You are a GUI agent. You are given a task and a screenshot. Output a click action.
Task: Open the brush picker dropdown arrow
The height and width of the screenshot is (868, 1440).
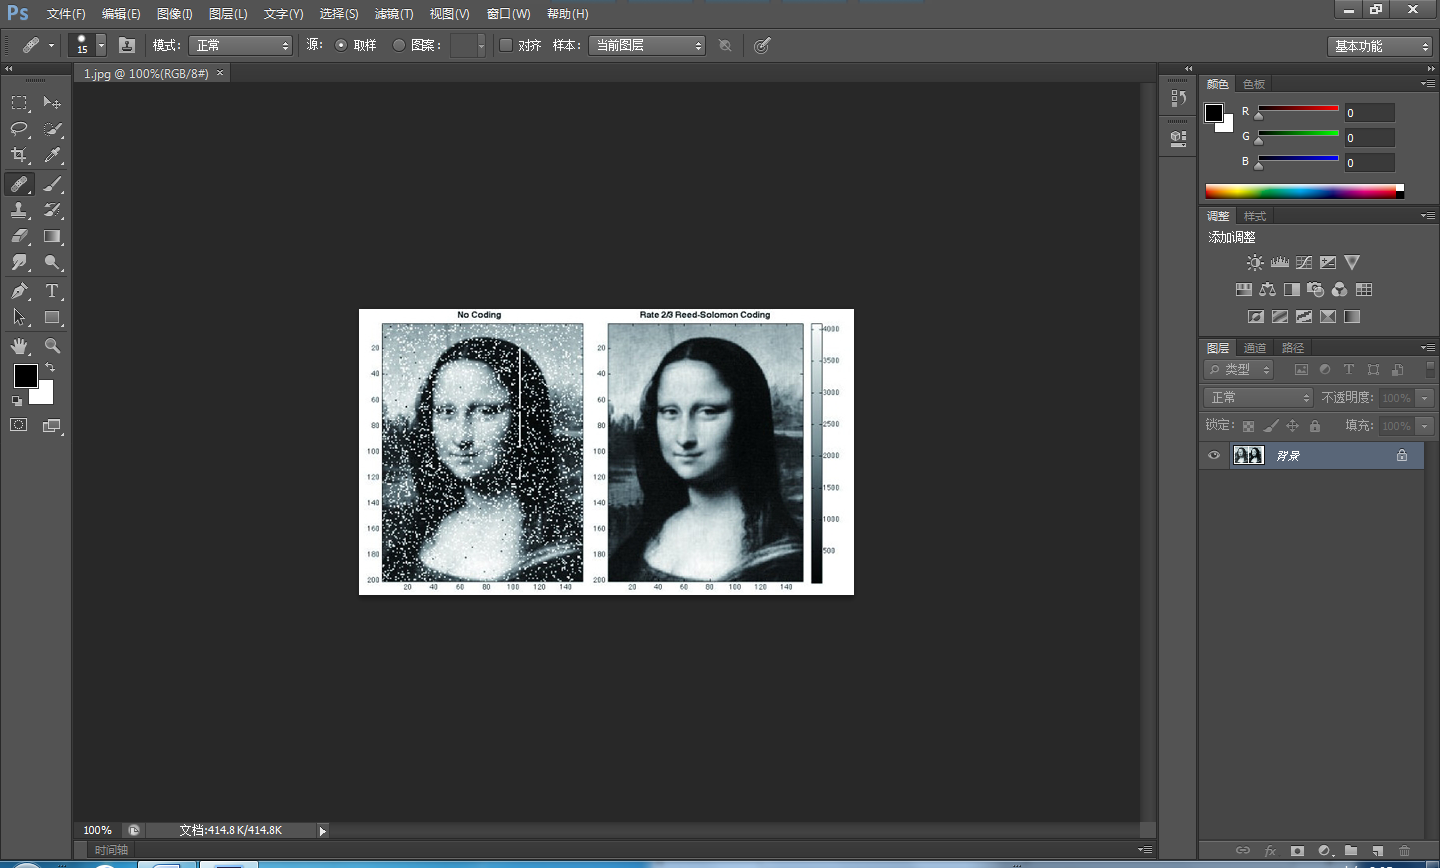101,45
